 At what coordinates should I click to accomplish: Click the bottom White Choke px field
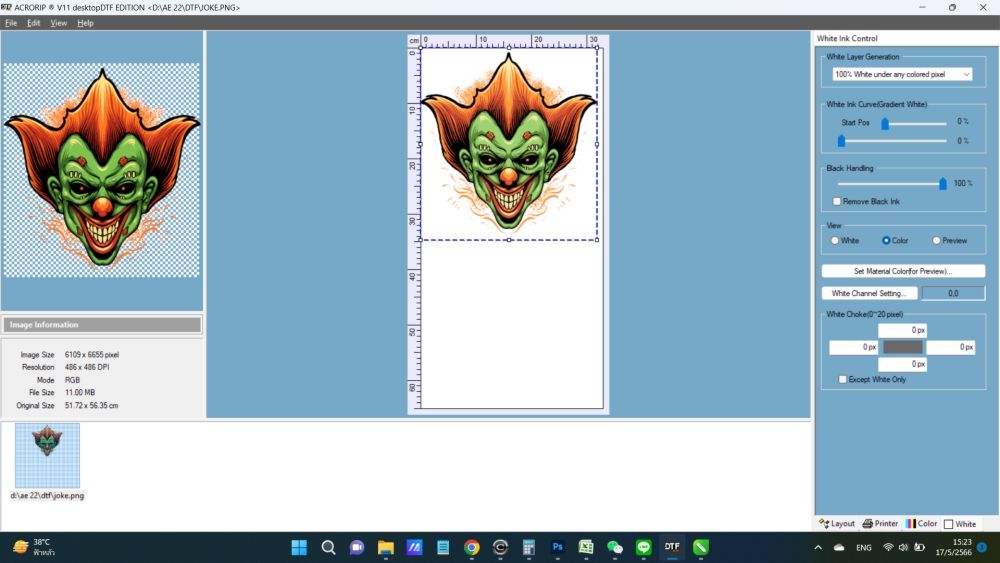click(902, 364)
